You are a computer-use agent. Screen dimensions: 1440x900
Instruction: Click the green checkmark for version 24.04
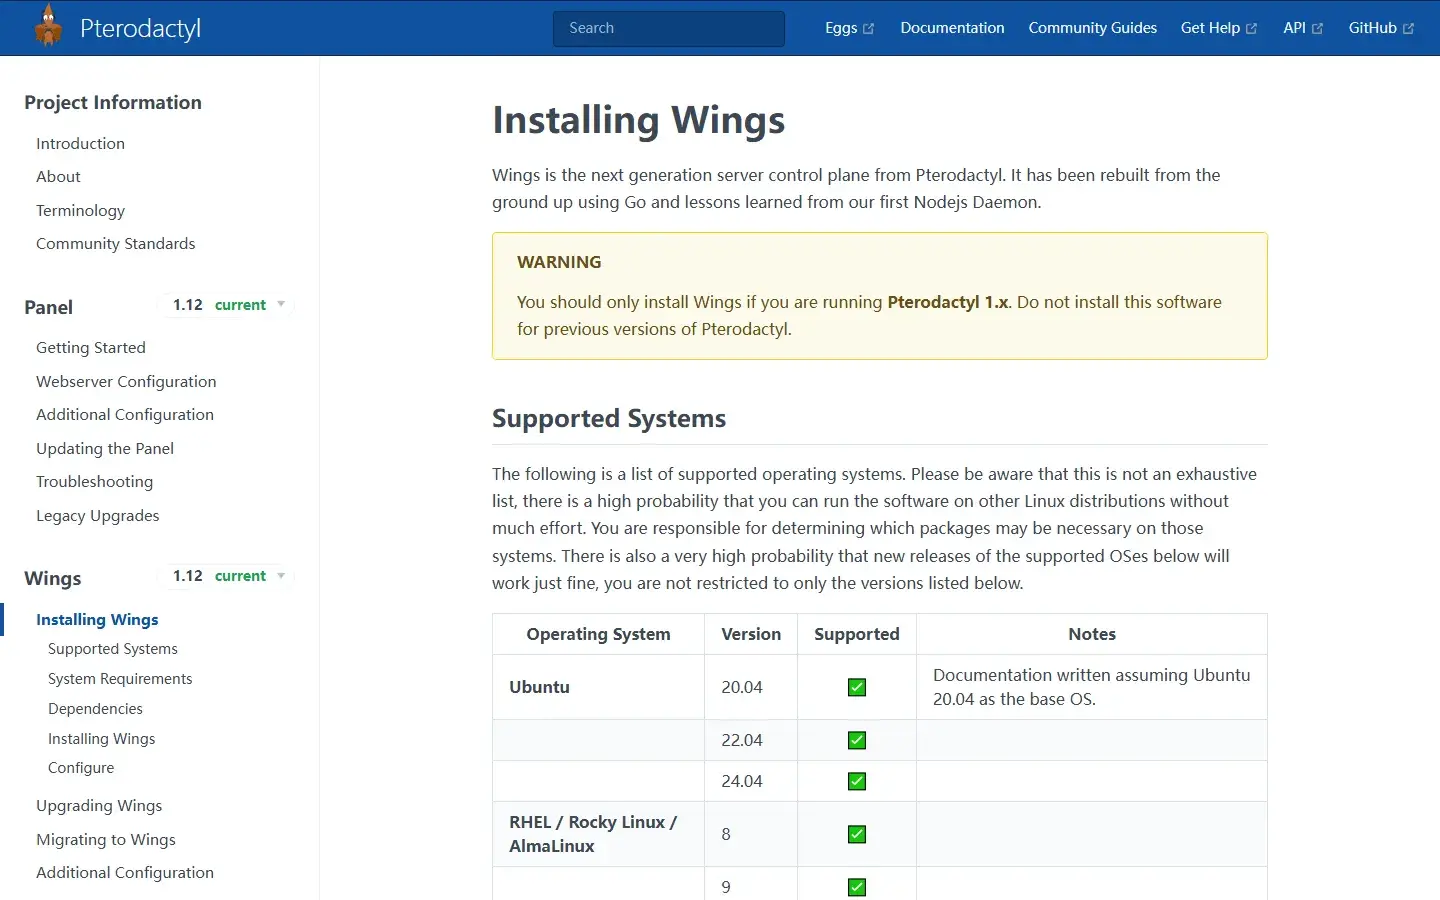tap(857, 781)
